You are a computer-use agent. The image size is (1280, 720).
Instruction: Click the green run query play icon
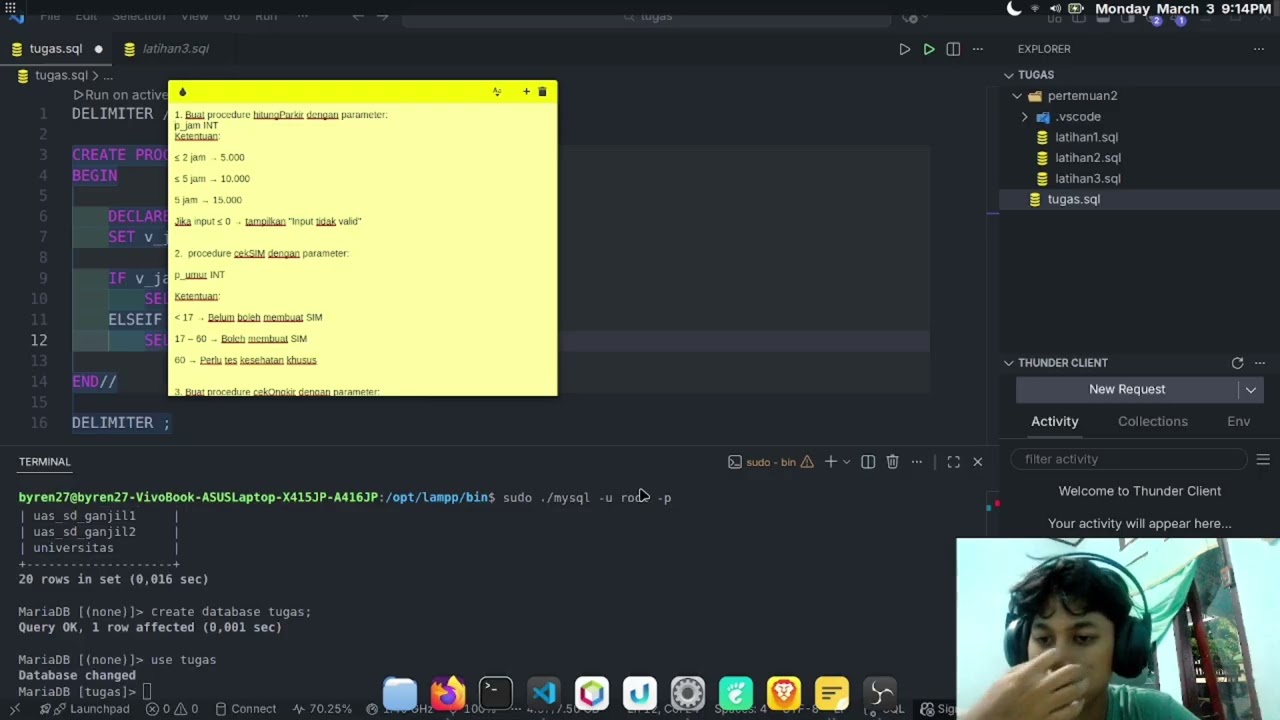[x=929, y=49]
